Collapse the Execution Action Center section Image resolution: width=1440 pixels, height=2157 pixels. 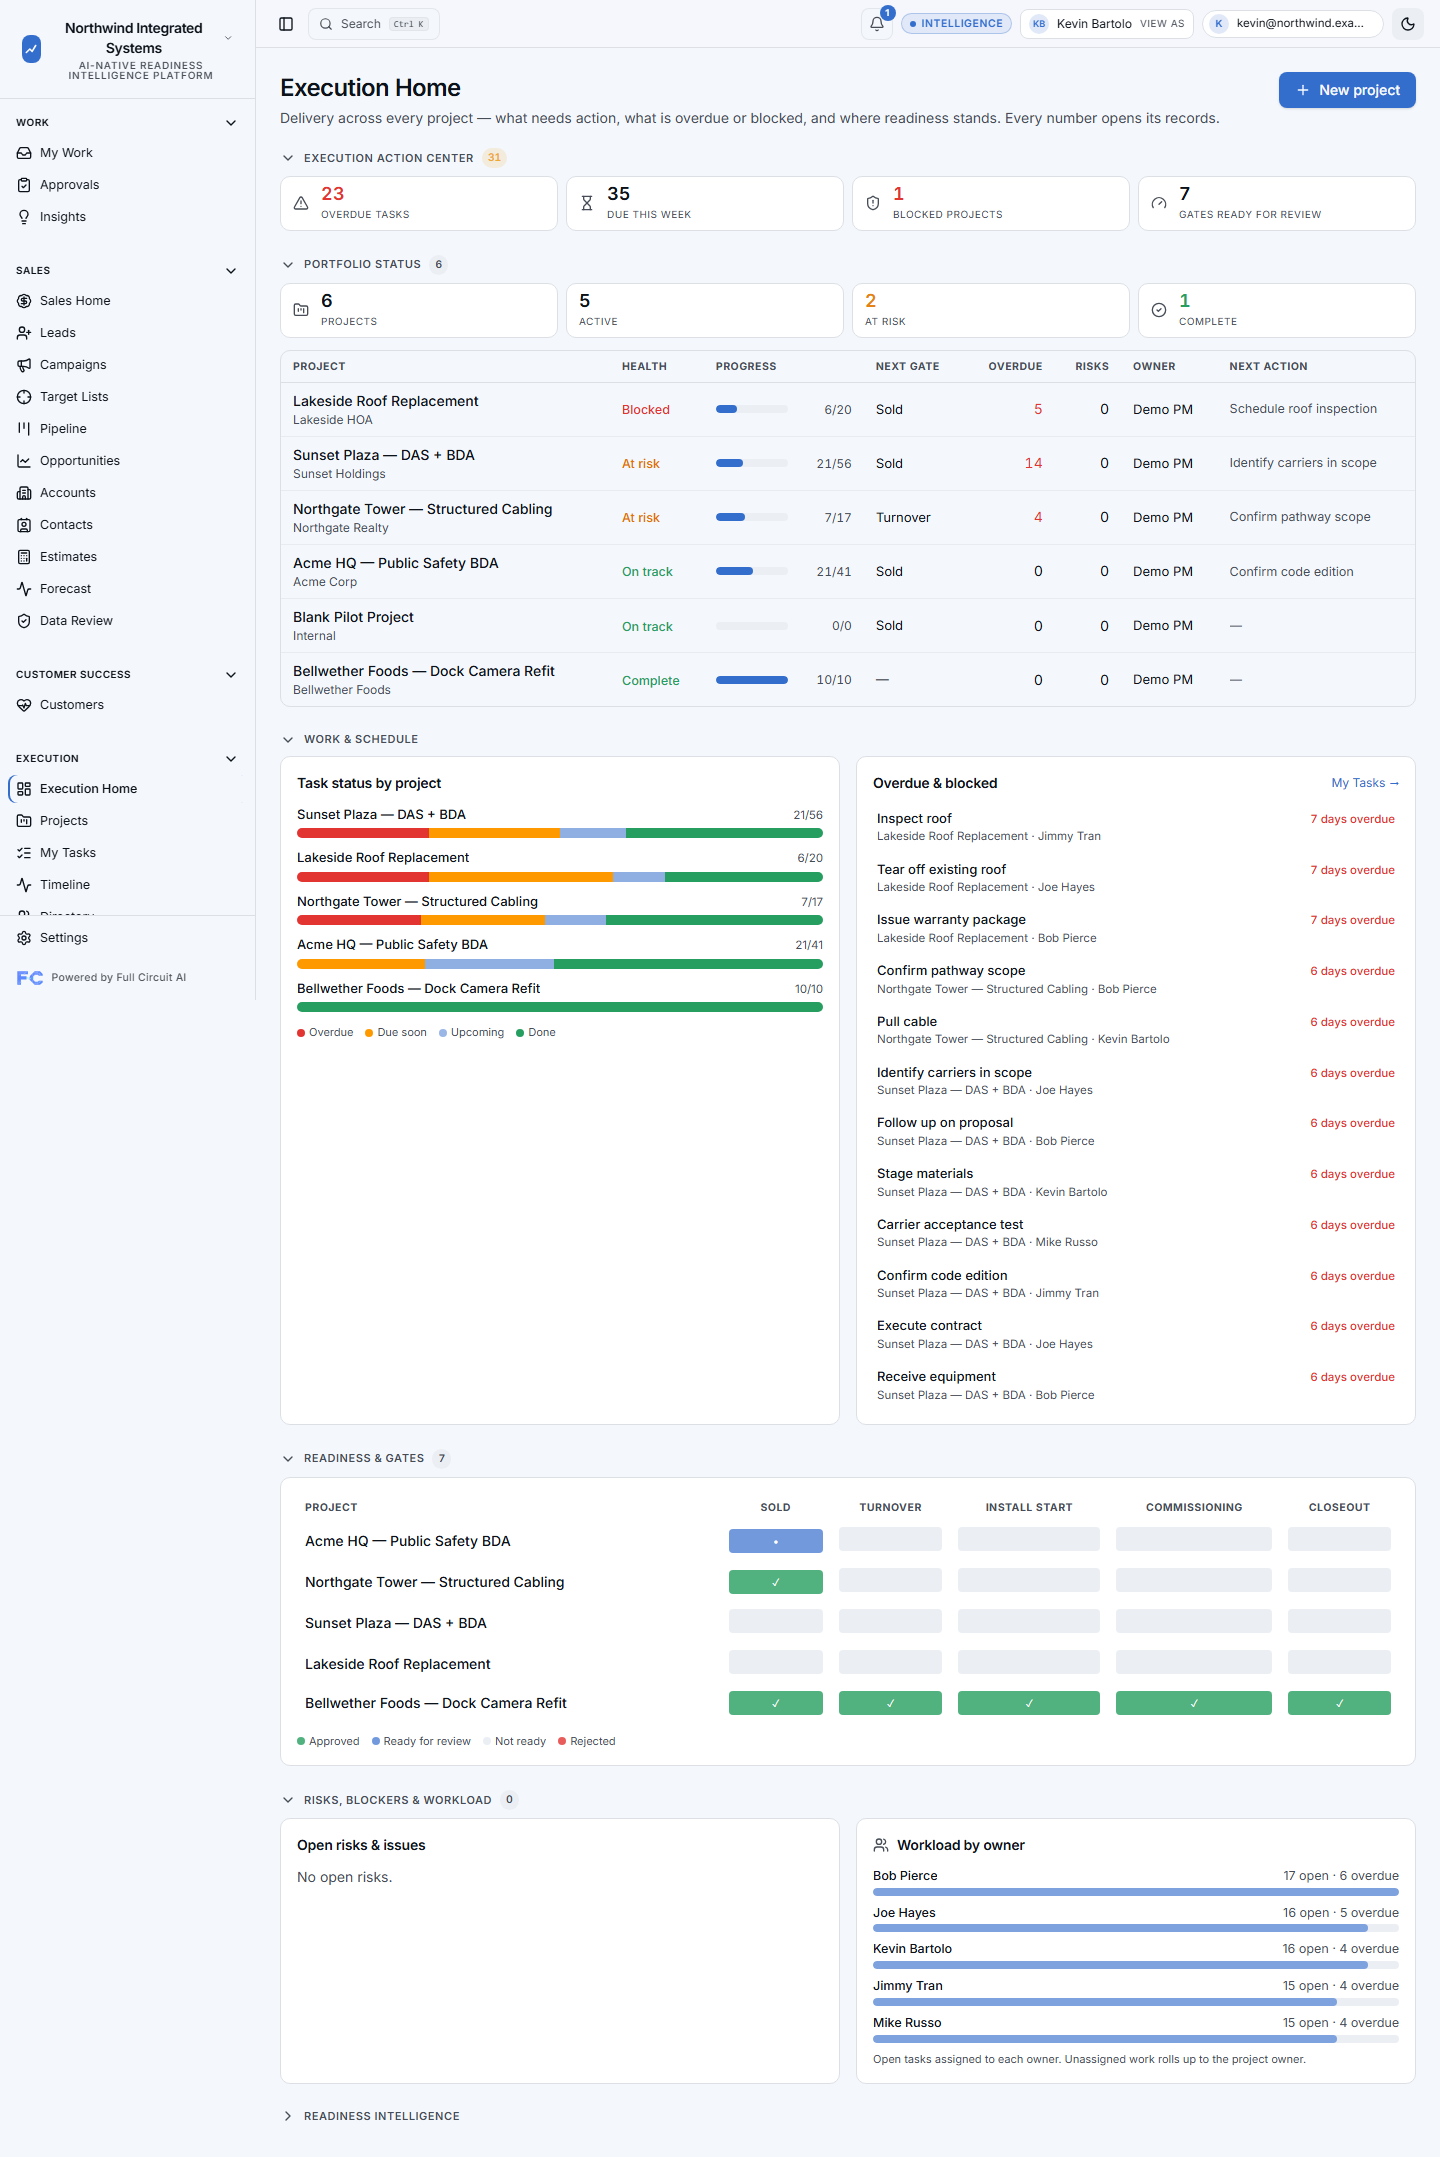click(x=288, y=158)
